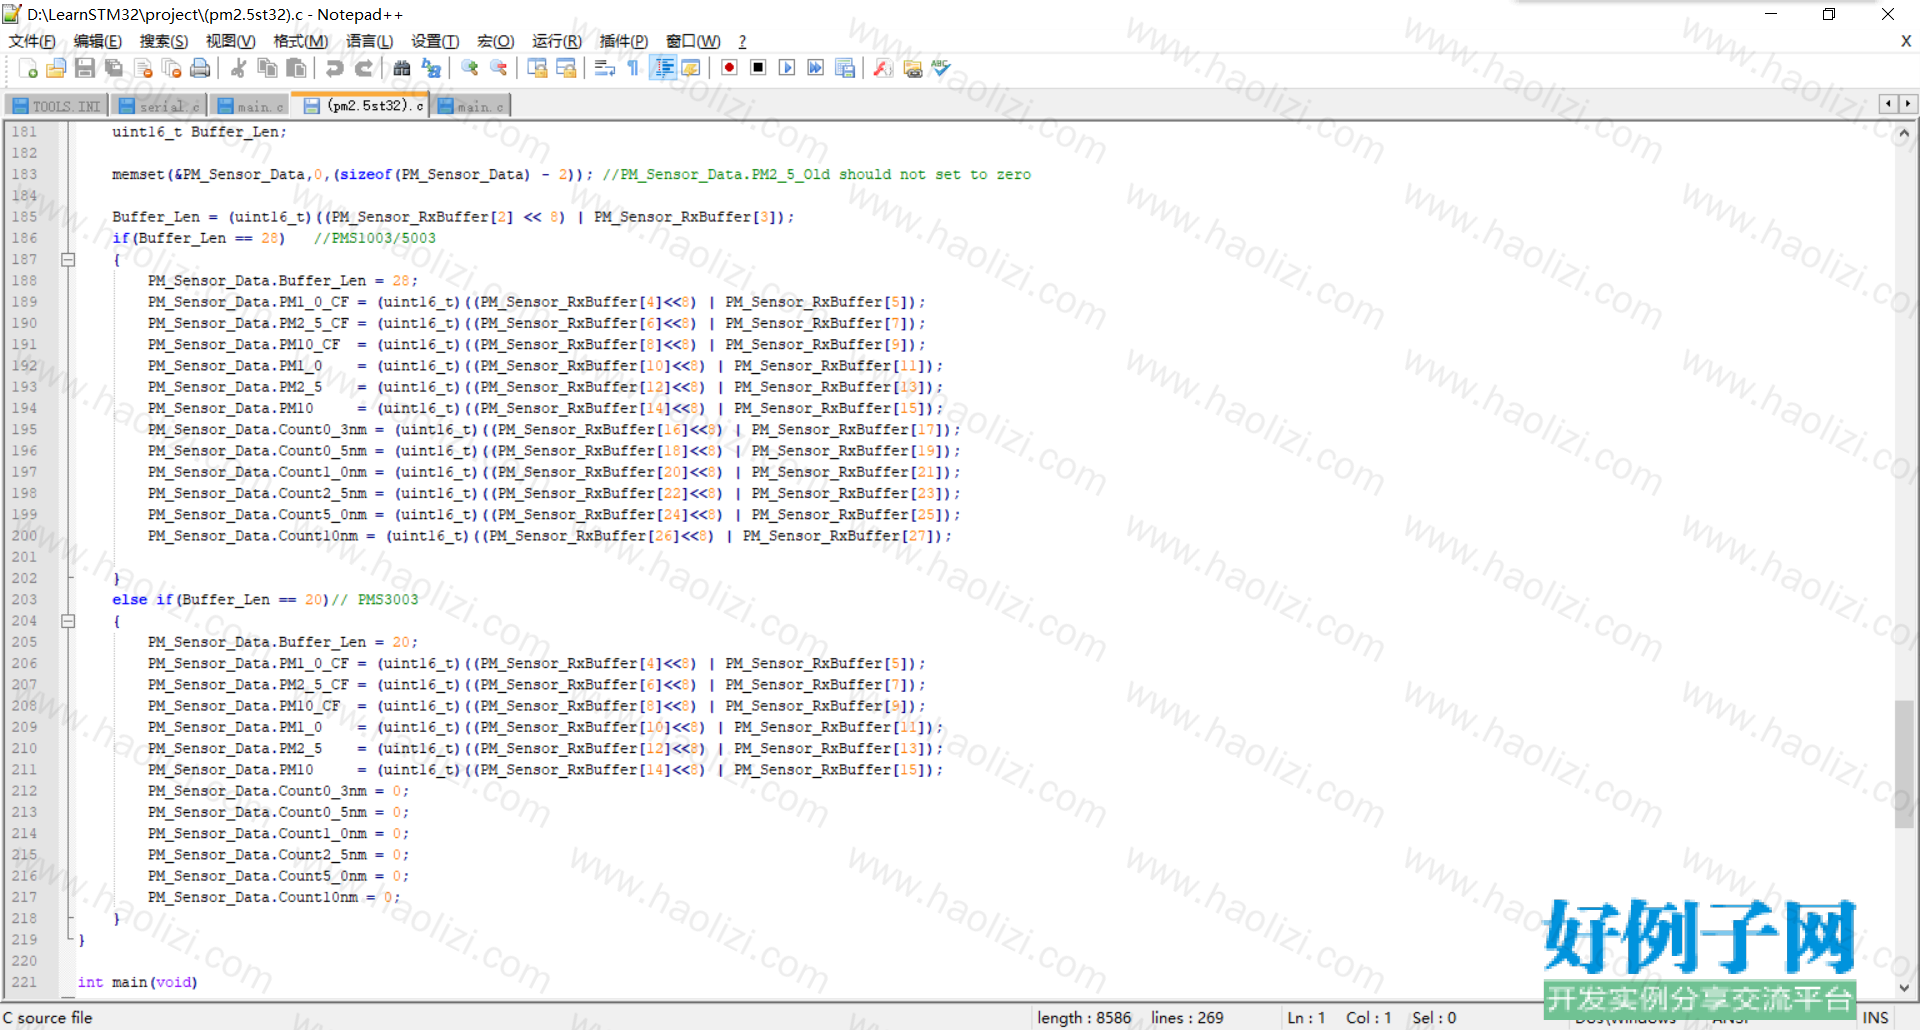Open the Find binoculars tool

pos(401,68)
